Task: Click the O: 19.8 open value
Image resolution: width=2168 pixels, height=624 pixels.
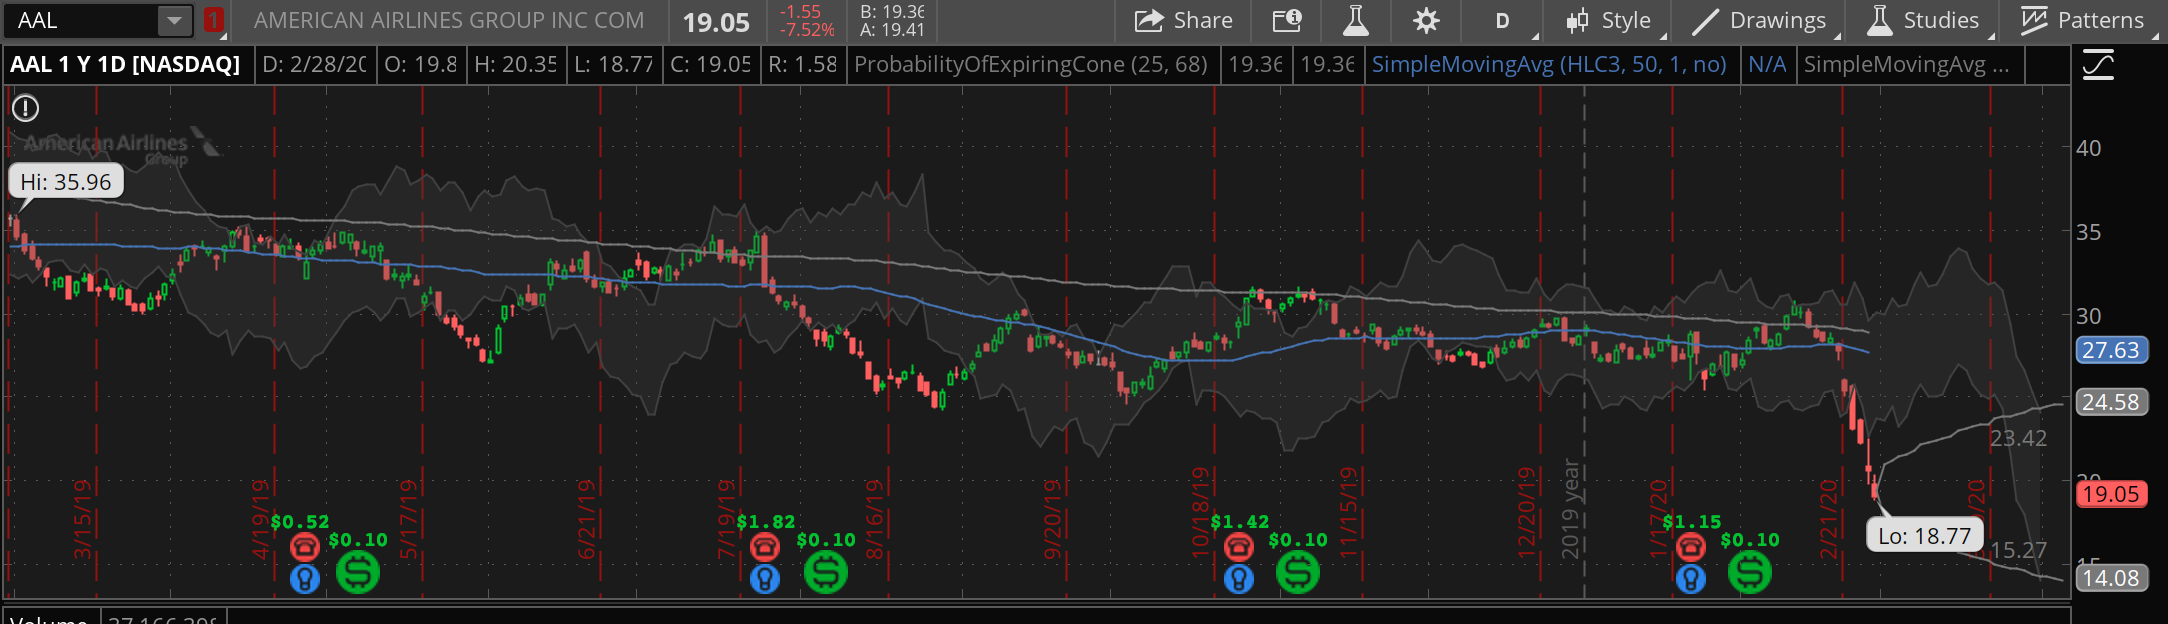Action: [421, 65]
